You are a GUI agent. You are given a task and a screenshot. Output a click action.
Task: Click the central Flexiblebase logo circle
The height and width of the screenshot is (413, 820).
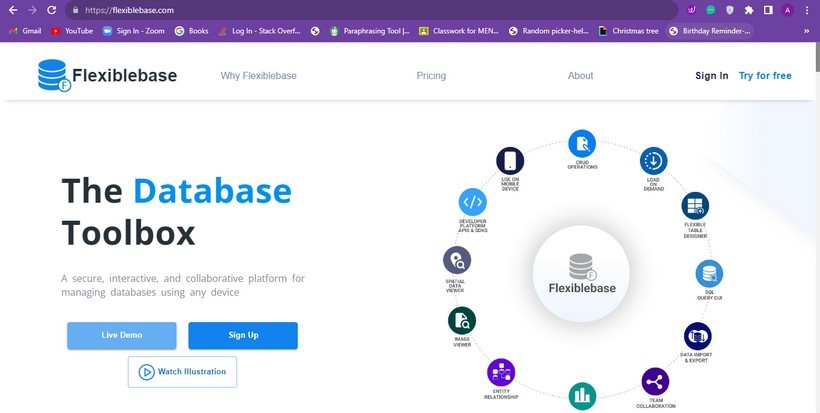pyautogui.click(x=581, y=273)
